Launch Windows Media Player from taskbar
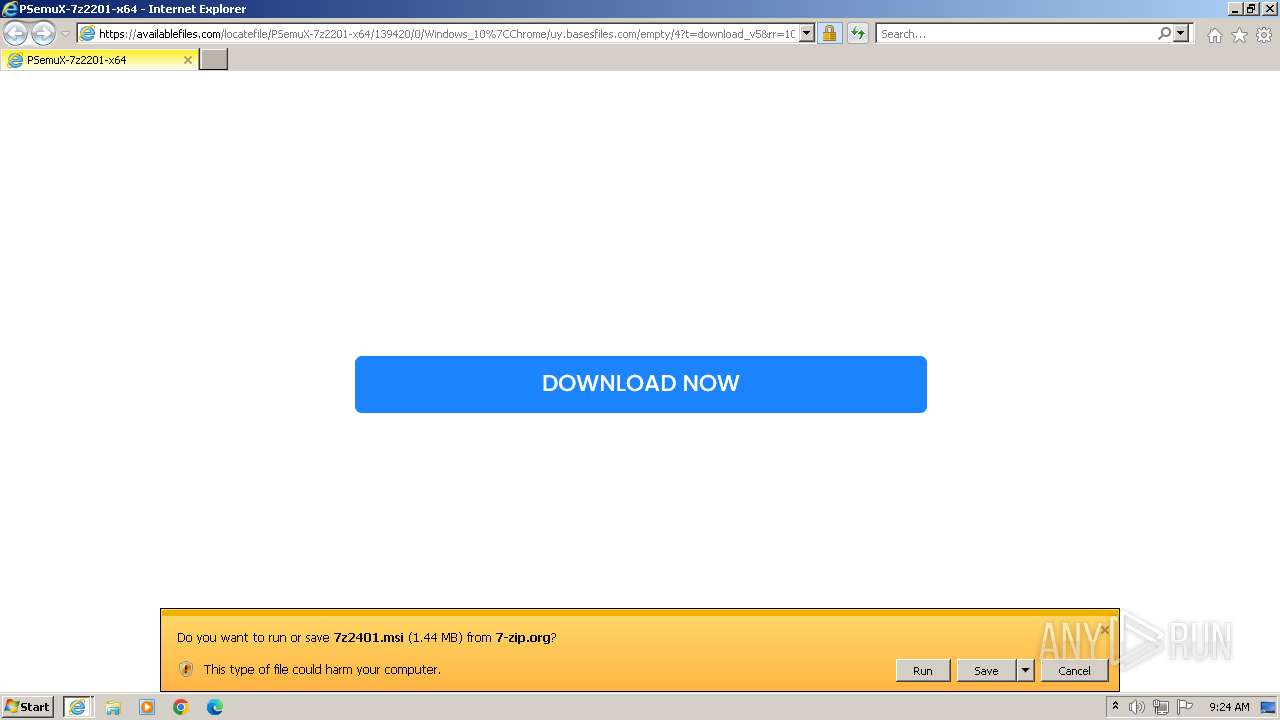 147,707
